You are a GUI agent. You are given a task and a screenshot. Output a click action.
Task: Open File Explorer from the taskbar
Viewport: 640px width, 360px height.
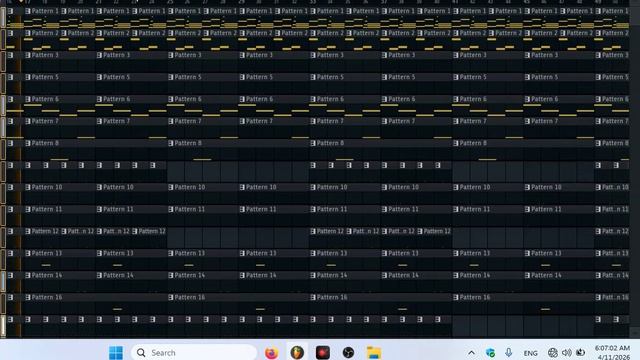(374, 353)
